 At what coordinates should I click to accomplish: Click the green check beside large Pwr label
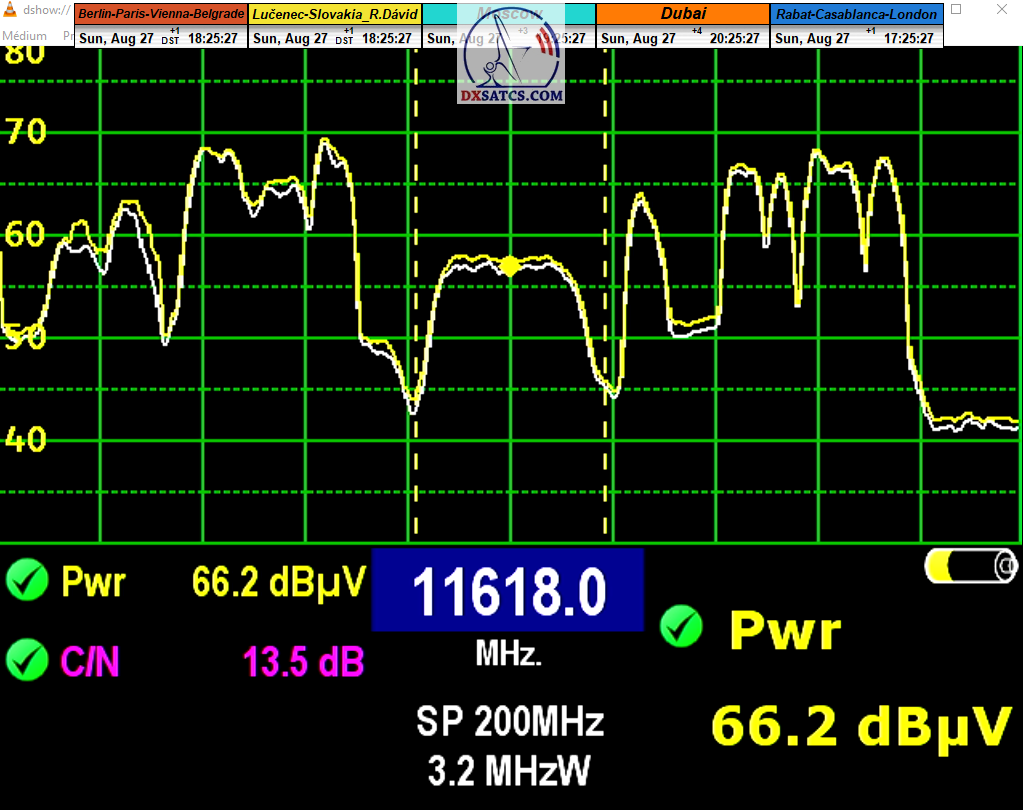pos(682,627)
